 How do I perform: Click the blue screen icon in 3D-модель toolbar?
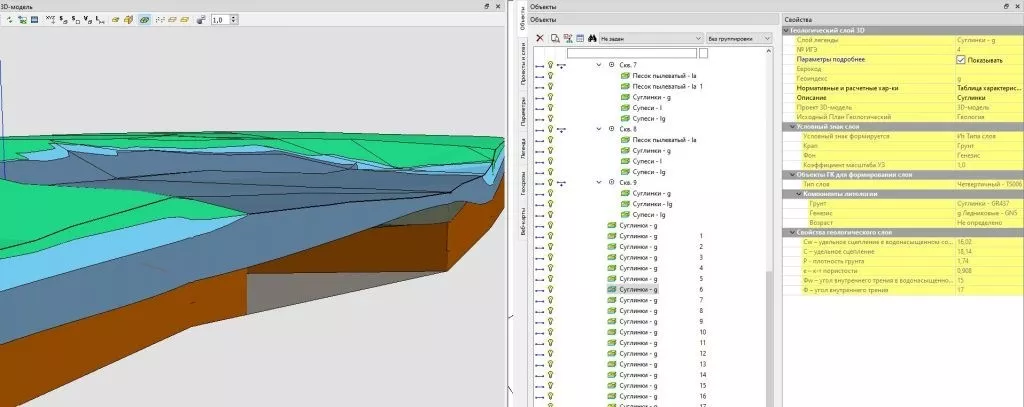pyautogui.click(x=33, y=19)
